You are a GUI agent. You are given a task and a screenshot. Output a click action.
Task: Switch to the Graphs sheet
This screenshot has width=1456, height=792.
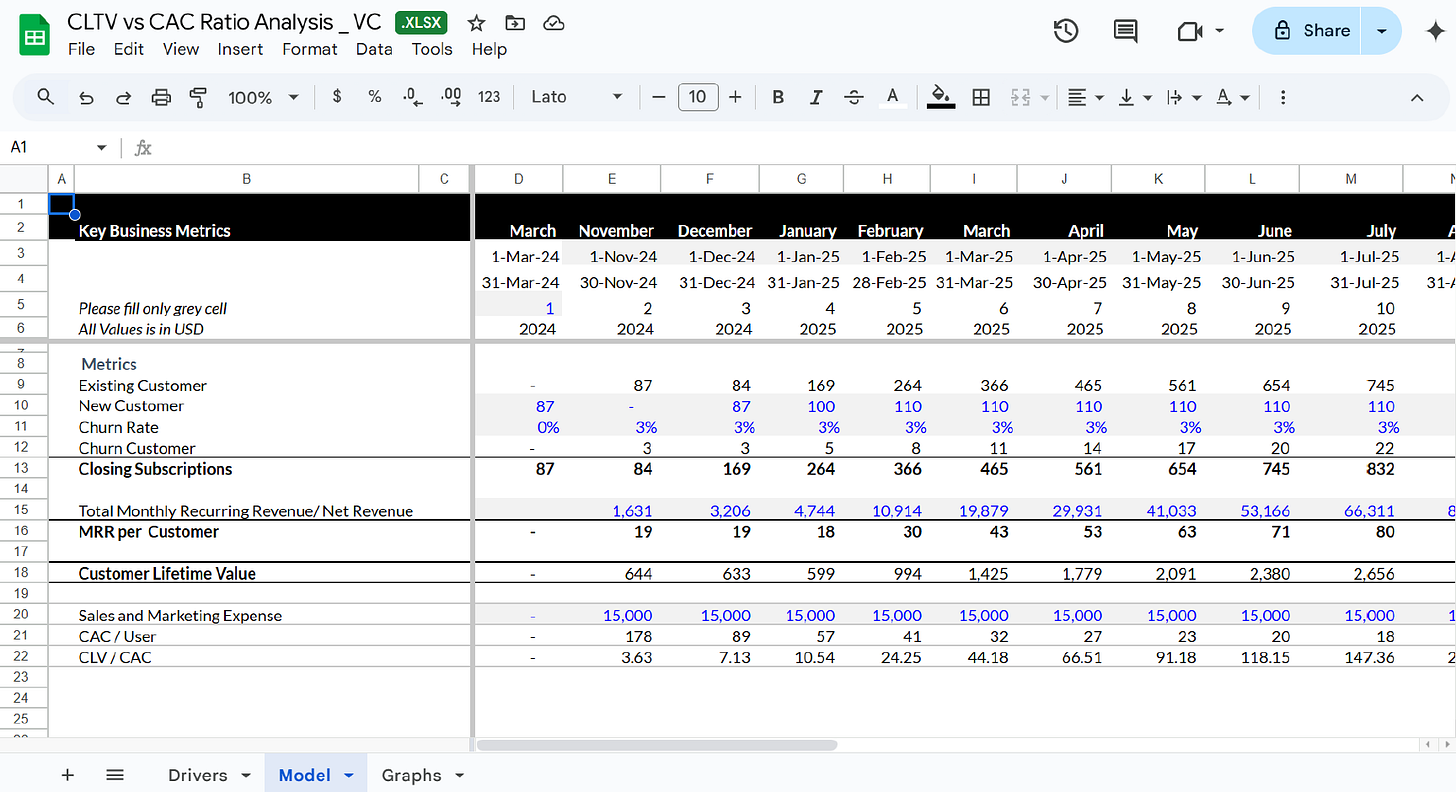coord(412,774)
